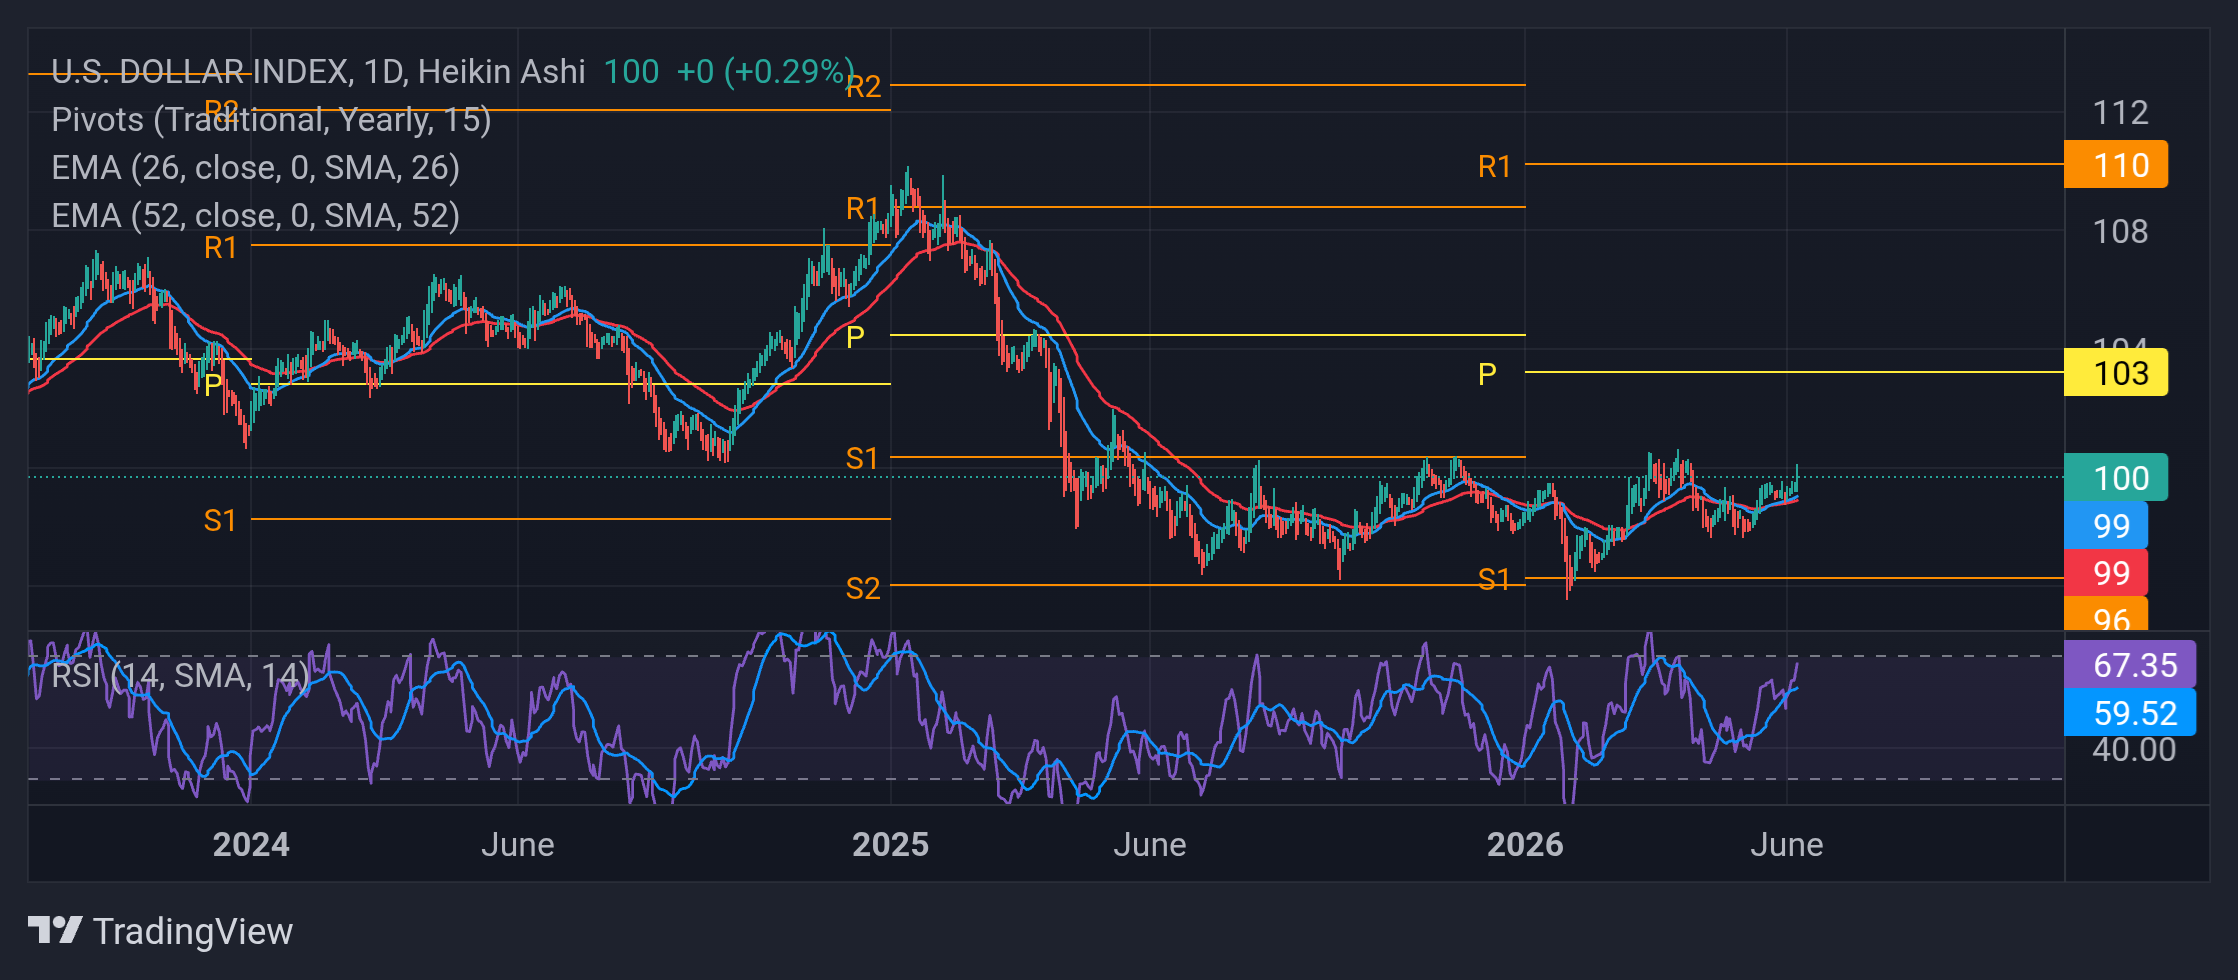The height and width of the screenshot is (980, 2238).
Task: Click the S2 pivot label of the 2025 period
Action: coord(863,588)
